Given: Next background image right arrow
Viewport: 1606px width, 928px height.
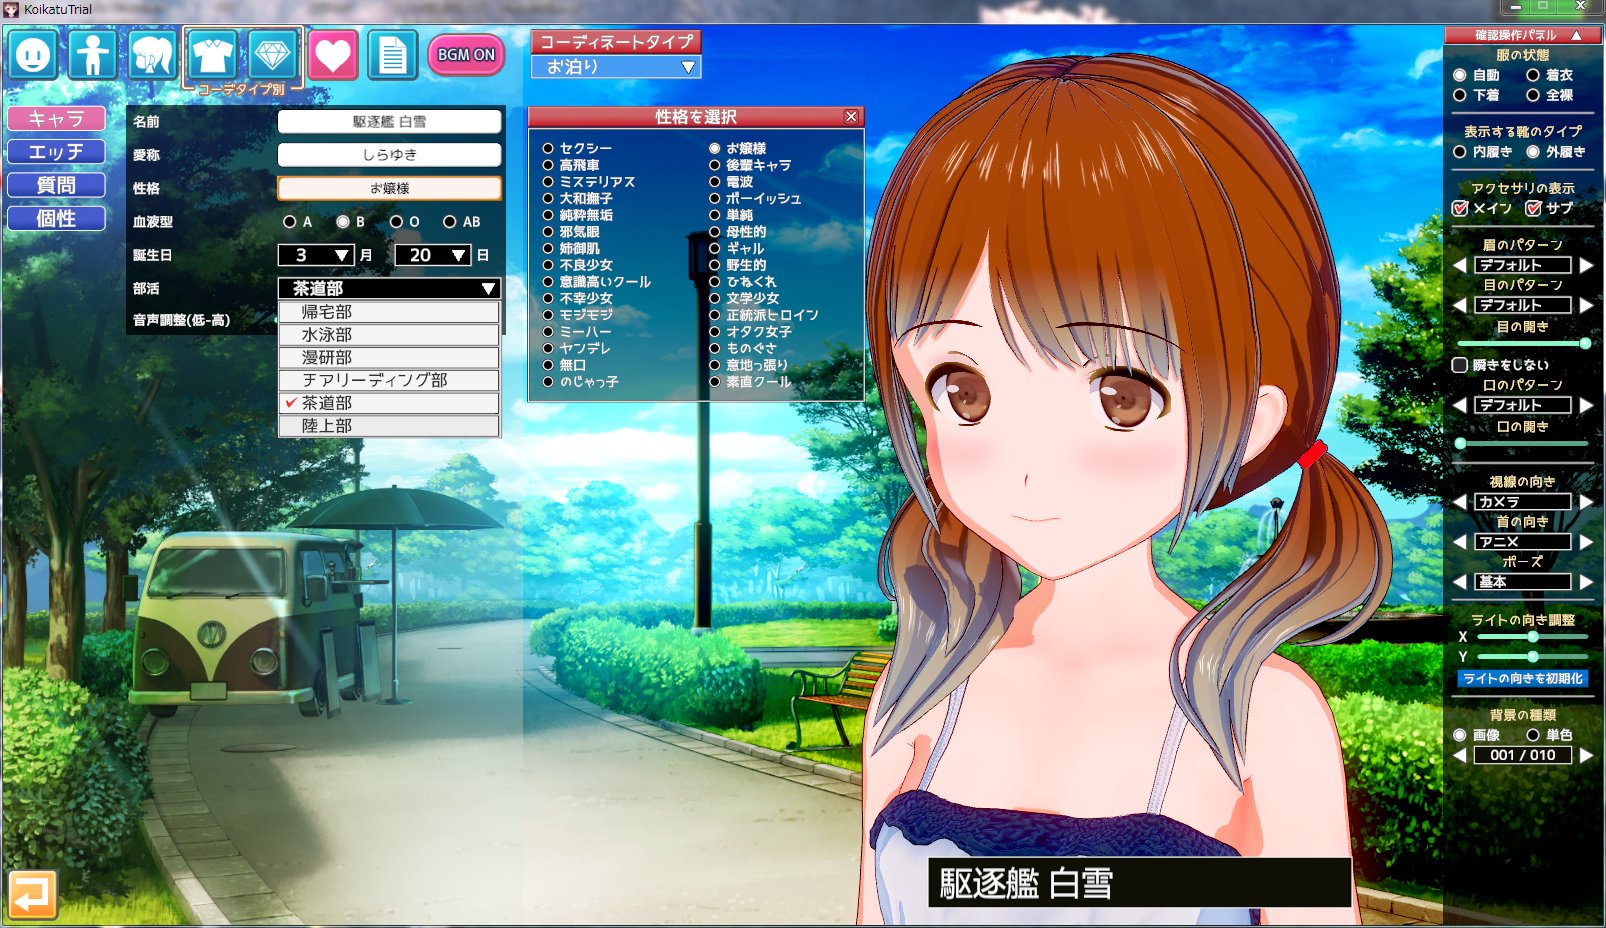Looking at the screenshot, I should (1586, 755).
